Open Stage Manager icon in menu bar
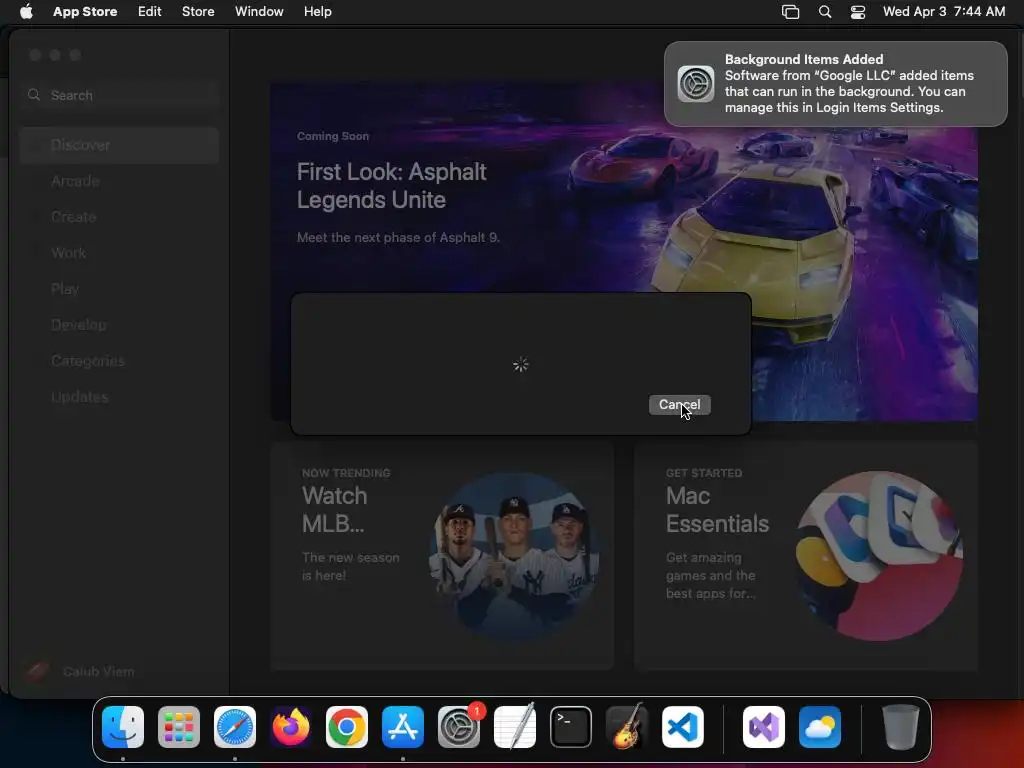Screen dimensions: 1024x768 790,12
